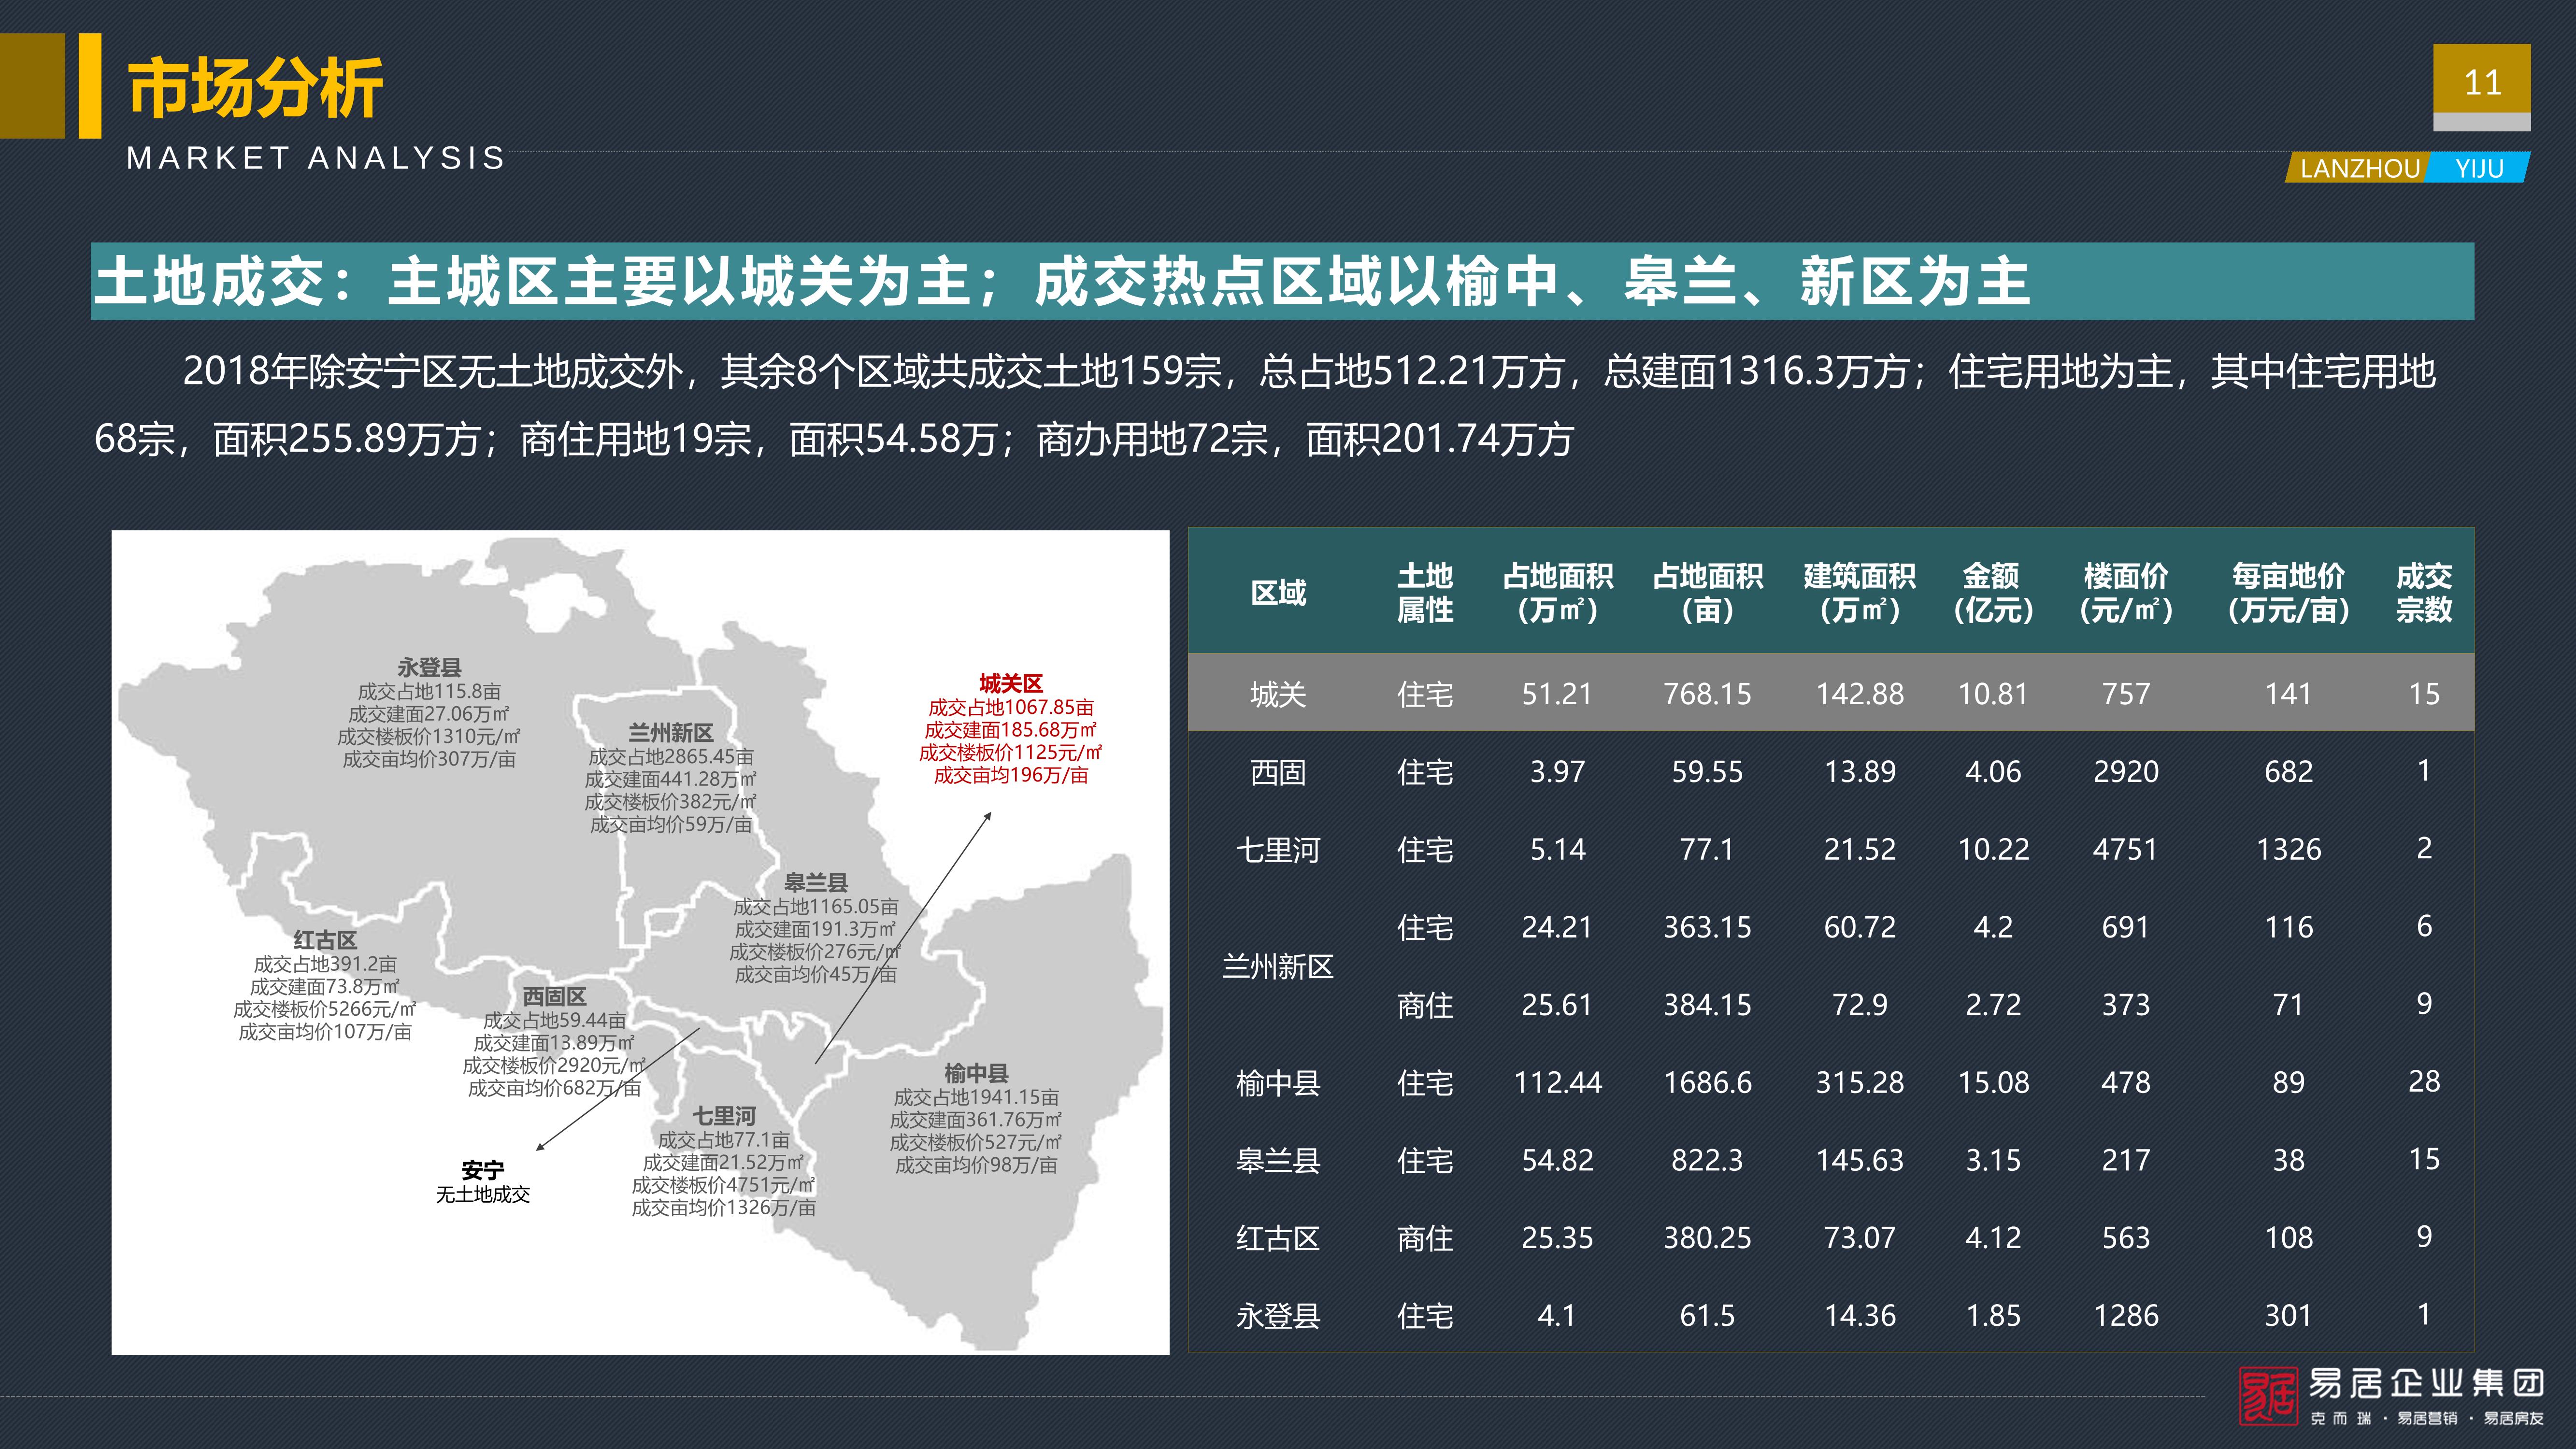
Task: Click footer text 克而瑞·易居营销·易居房友
Action: click(x=2427, y=1419)
